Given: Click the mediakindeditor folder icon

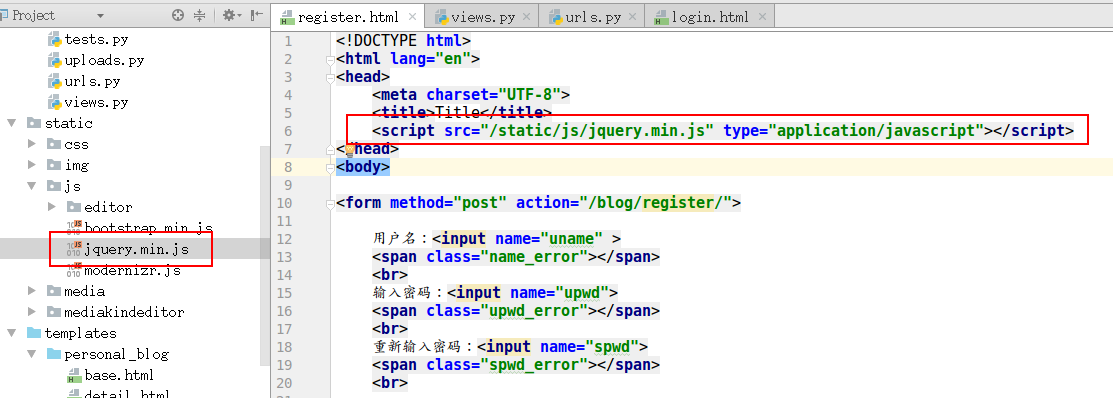Looking at the screenshot, I should pos(53,312).
